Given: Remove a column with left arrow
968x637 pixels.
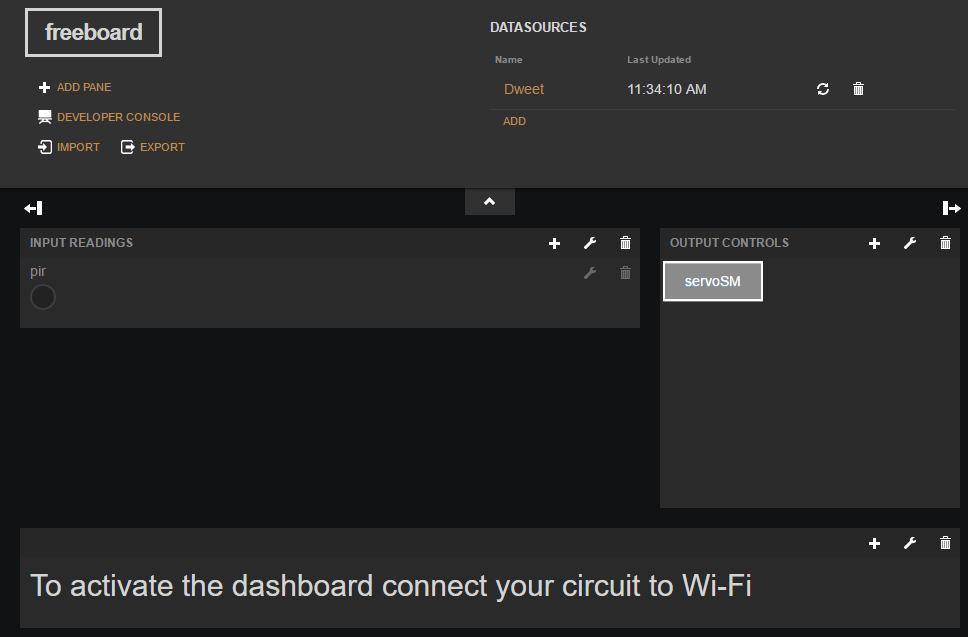Looking at the screenshot, I should (x=33, y=208).
